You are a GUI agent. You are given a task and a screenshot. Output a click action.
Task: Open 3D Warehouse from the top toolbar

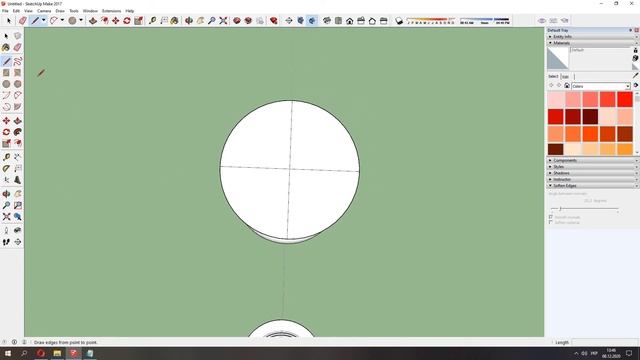pos(237,20)
